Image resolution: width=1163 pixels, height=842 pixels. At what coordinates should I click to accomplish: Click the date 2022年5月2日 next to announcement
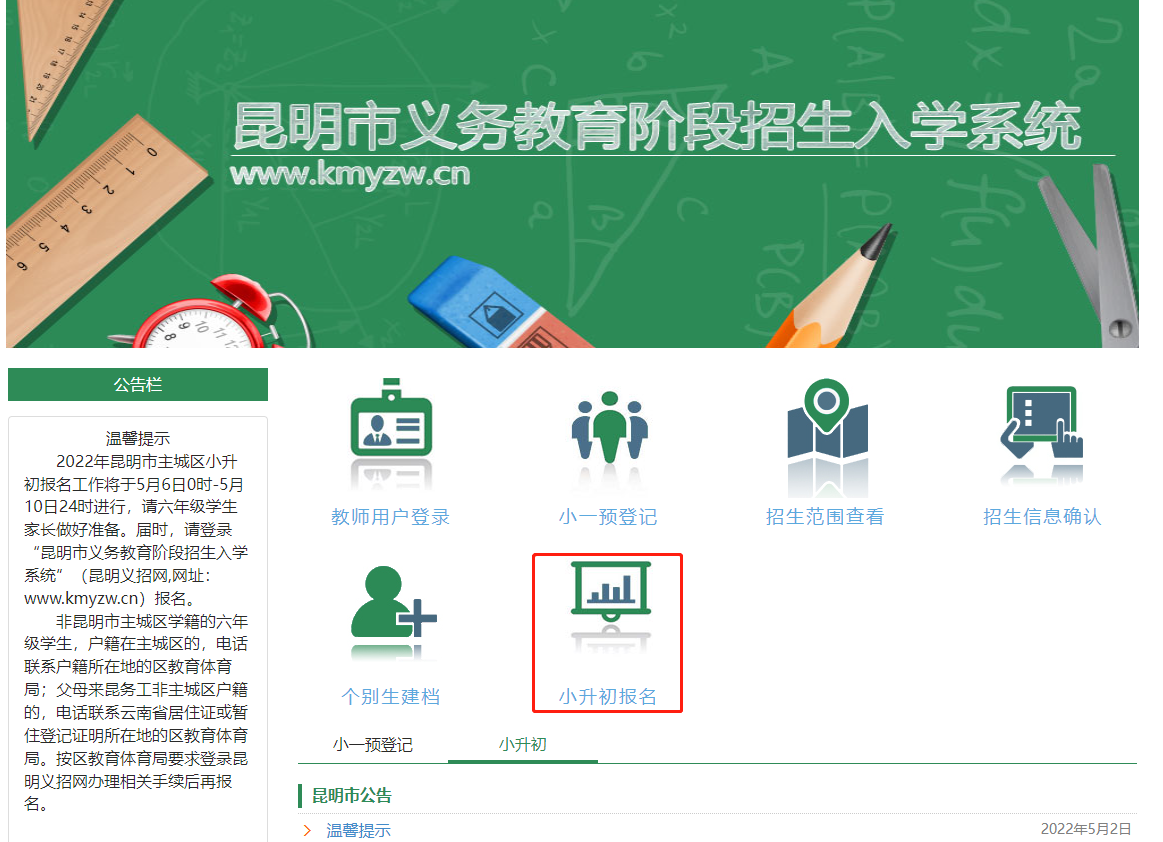pyautogui.click(x=1083, y=829)
